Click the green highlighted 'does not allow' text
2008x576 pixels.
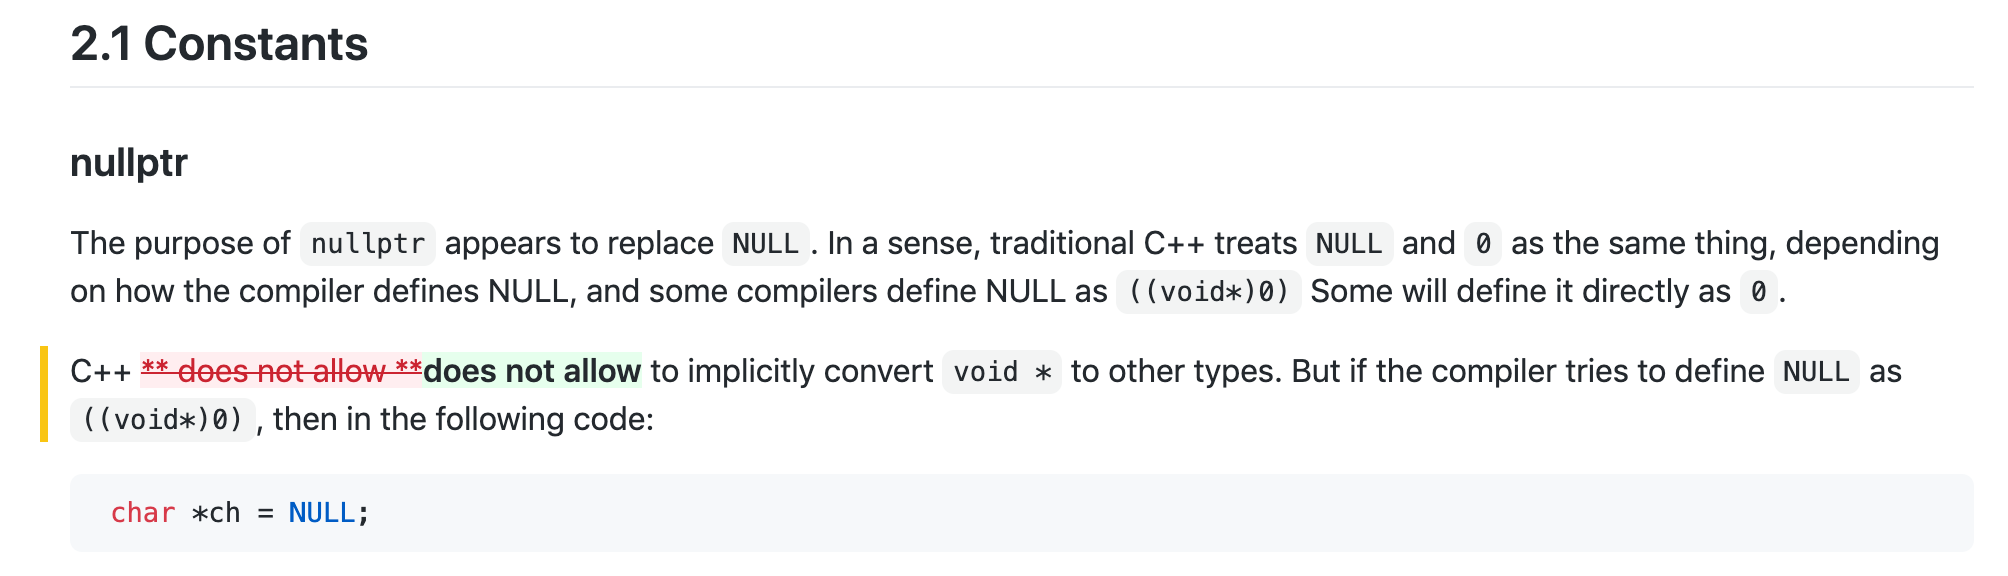pos(532,371)
